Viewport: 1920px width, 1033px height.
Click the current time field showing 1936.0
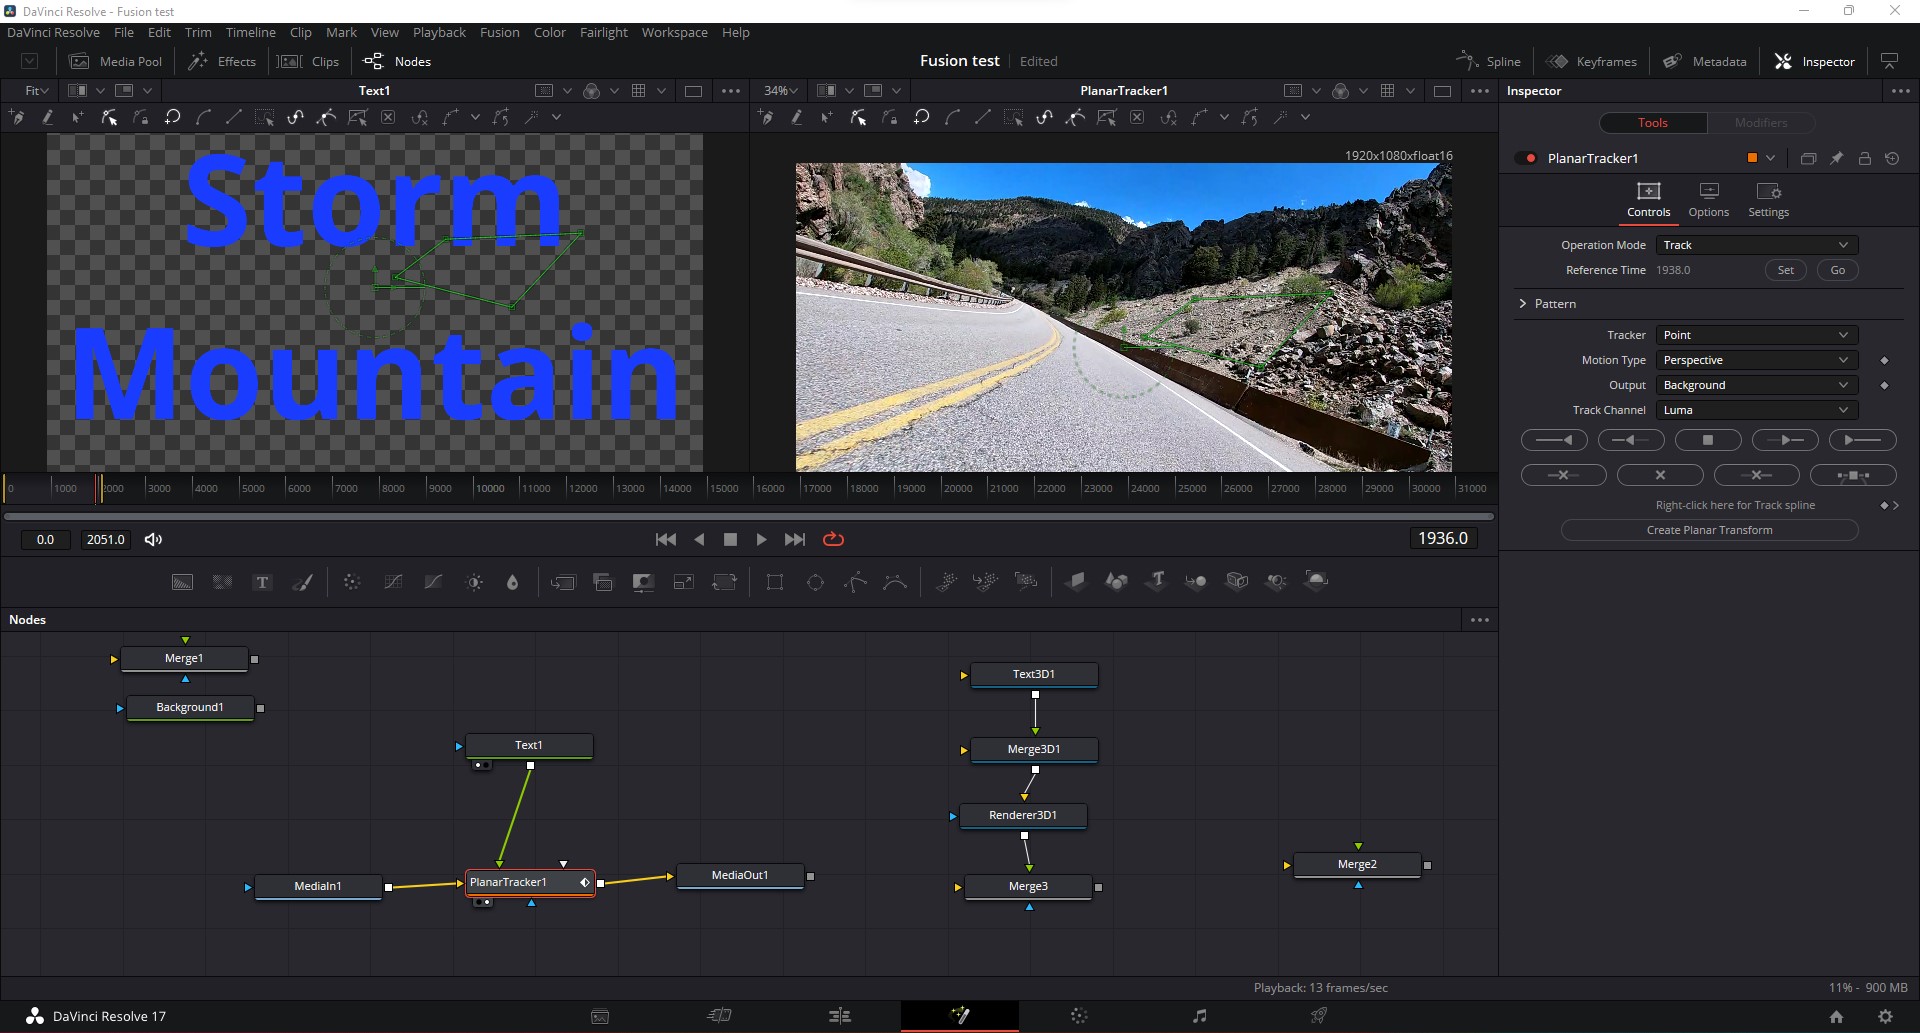(1443, 538)
